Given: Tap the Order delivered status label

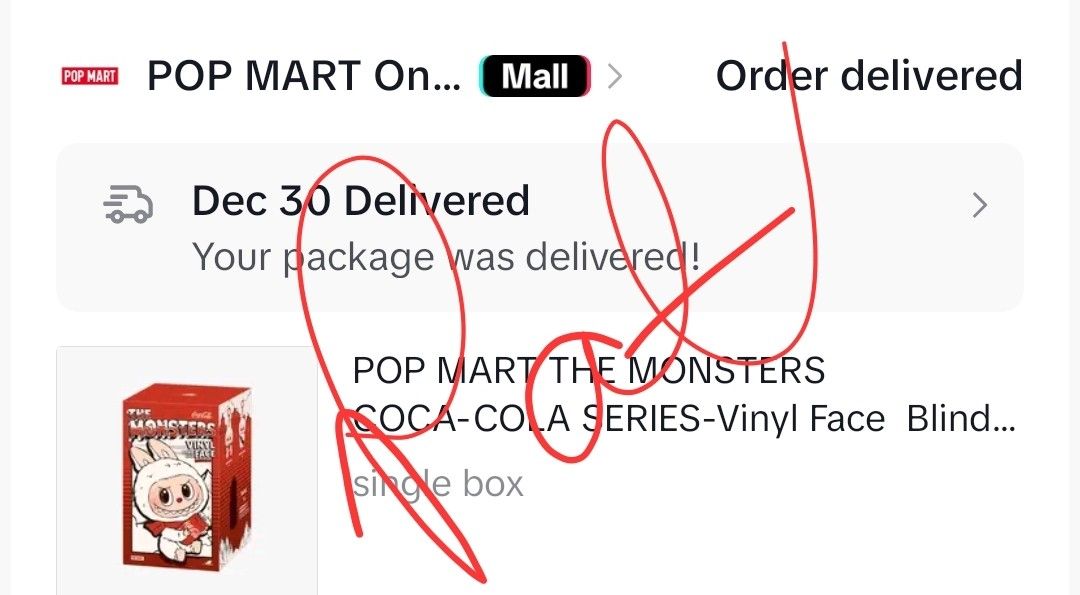Looking at the screenshot, I should click(x=869, y=76).
